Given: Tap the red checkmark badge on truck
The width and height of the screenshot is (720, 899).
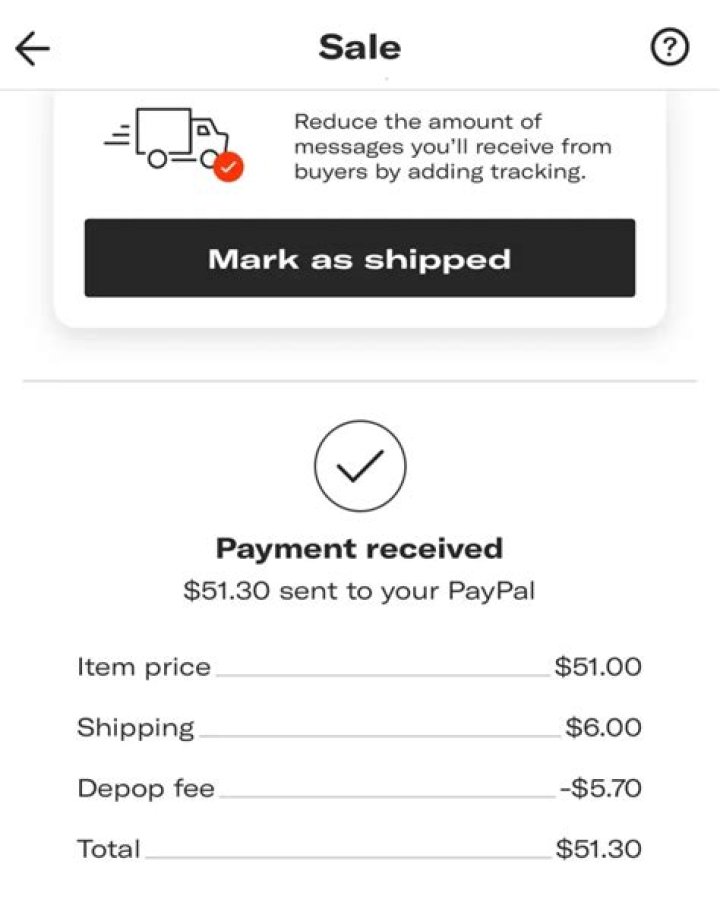Looking at the screenshot, I should [x=229, y=167].
